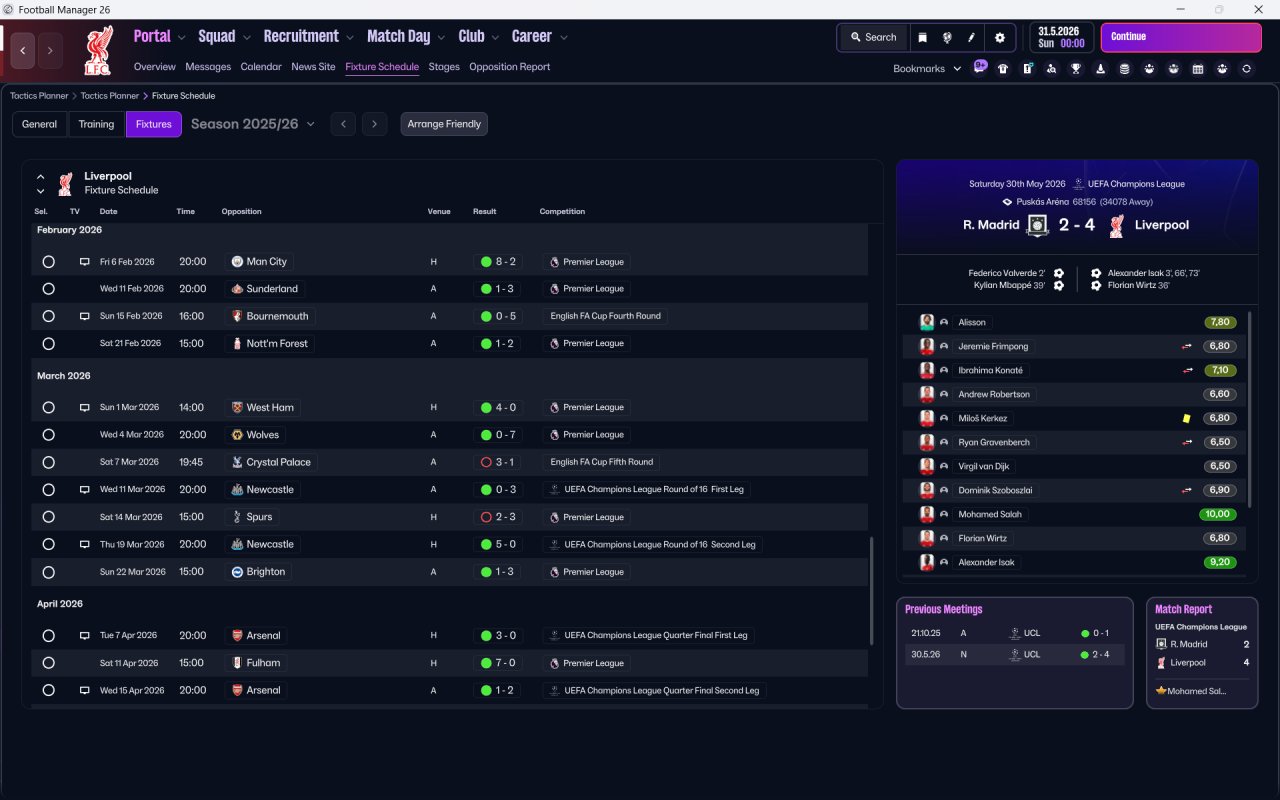
Task: Open the bookmark icon beside Search
Action: click(x=923, y=37)
